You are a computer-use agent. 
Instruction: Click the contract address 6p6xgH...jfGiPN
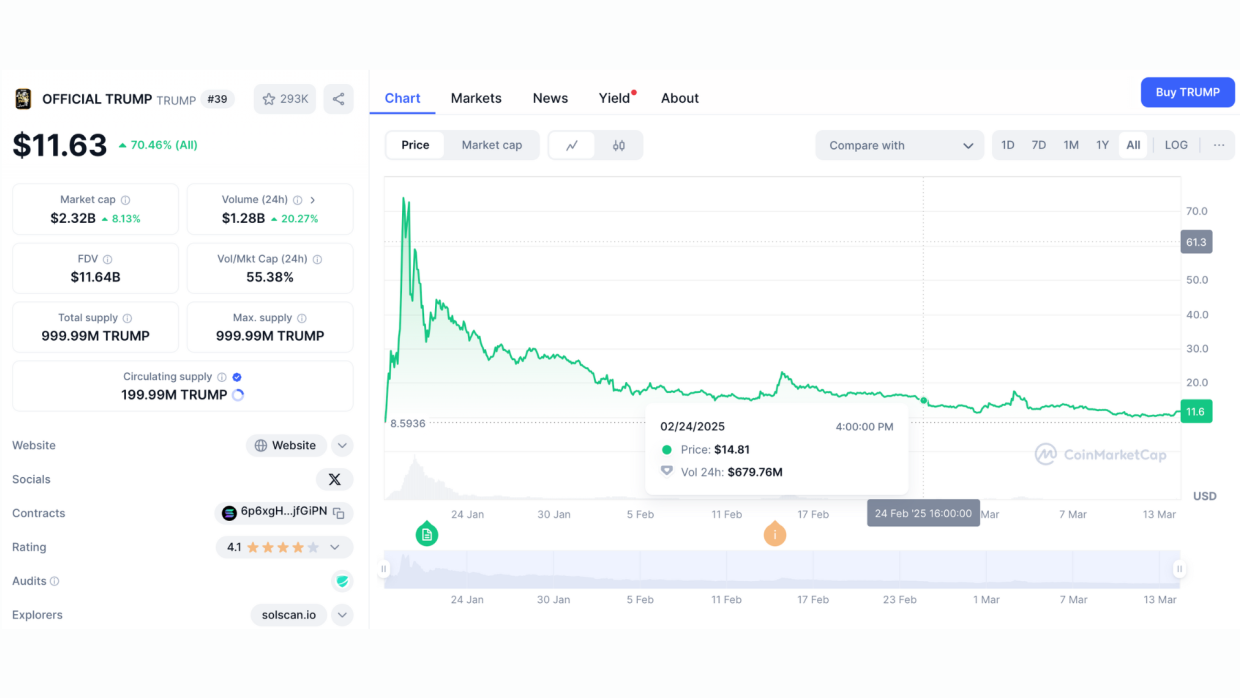click(x=284, y=511)
